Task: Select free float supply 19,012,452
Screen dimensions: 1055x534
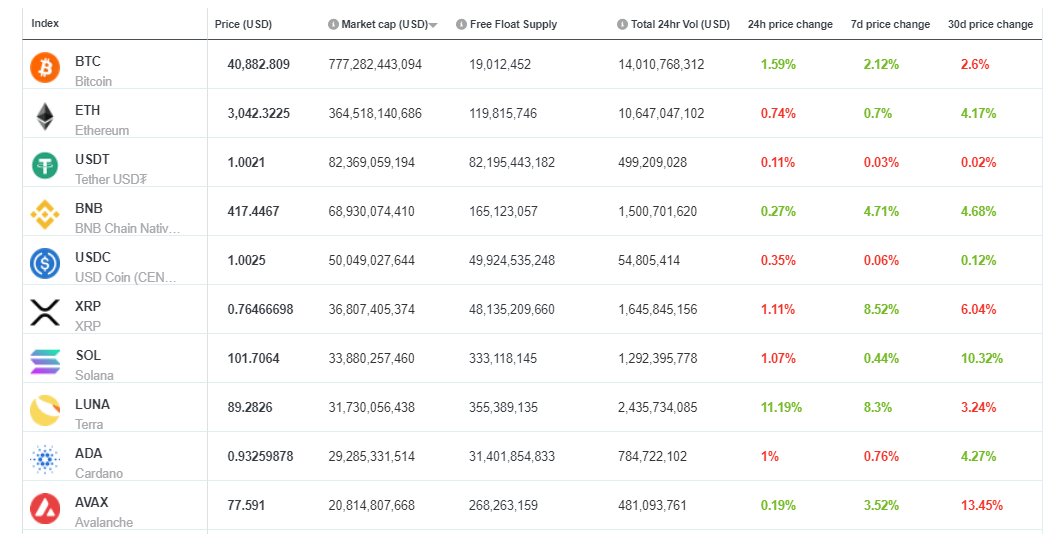Action: (x=500, y=65)
